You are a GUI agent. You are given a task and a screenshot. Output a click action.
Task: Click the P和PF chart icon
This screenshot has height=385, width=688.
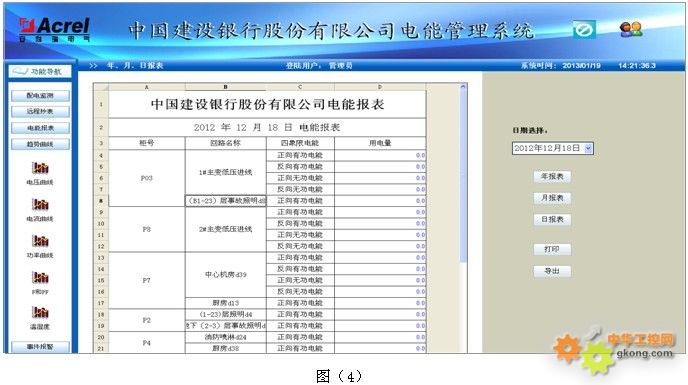point(40,277)
